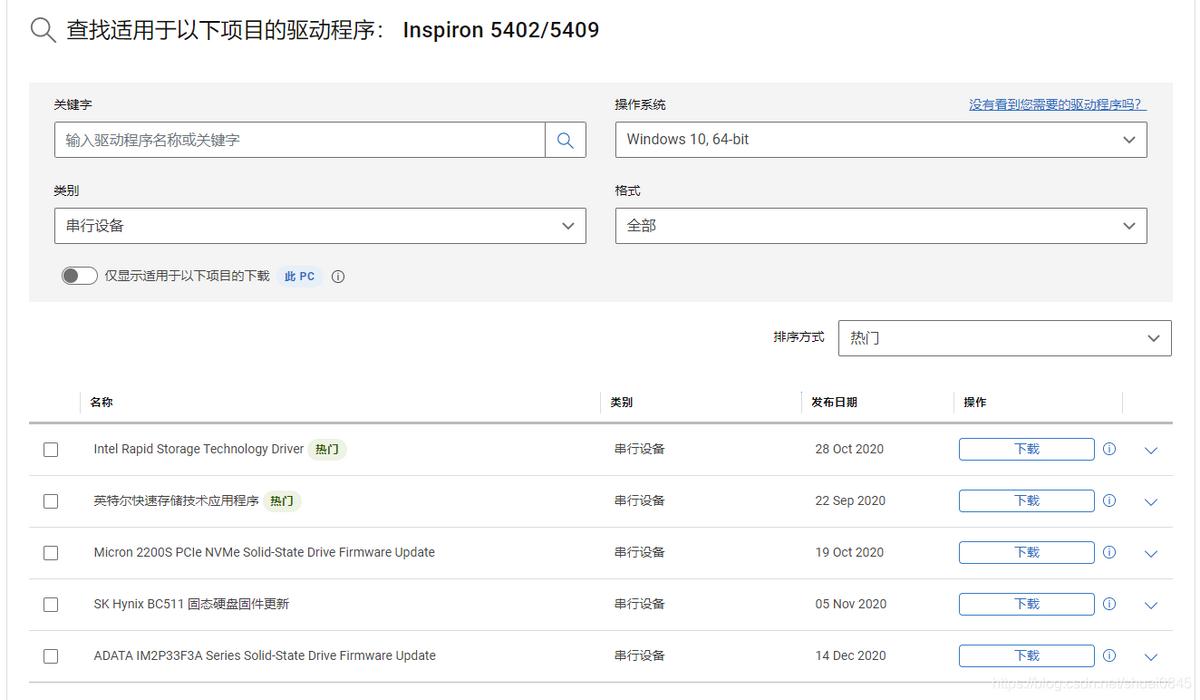The image size is (1200, 700).
Task: Check the Intel Rapid Storage Technology Driver checkbox
Action: click(51, 449)
